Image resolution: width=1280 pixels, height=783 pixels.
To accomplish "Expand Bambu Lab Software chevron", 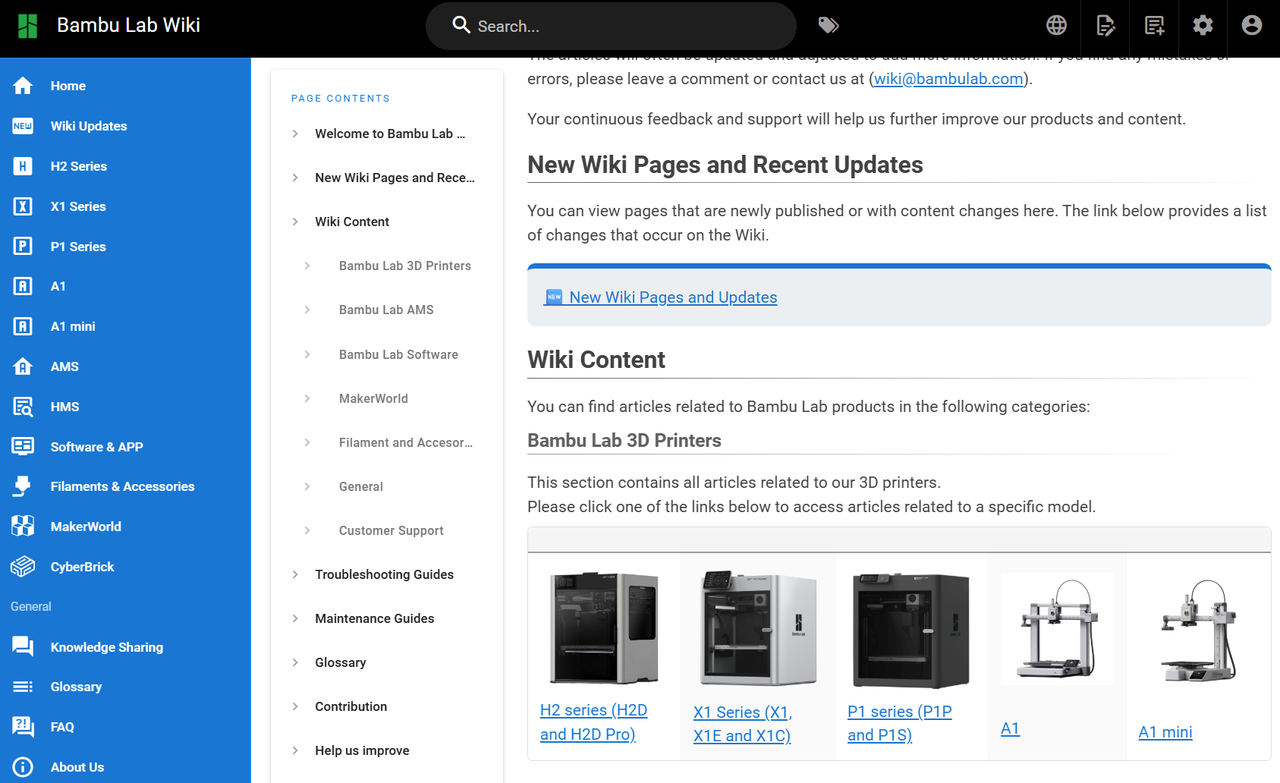I will click(x=307, y=354).
